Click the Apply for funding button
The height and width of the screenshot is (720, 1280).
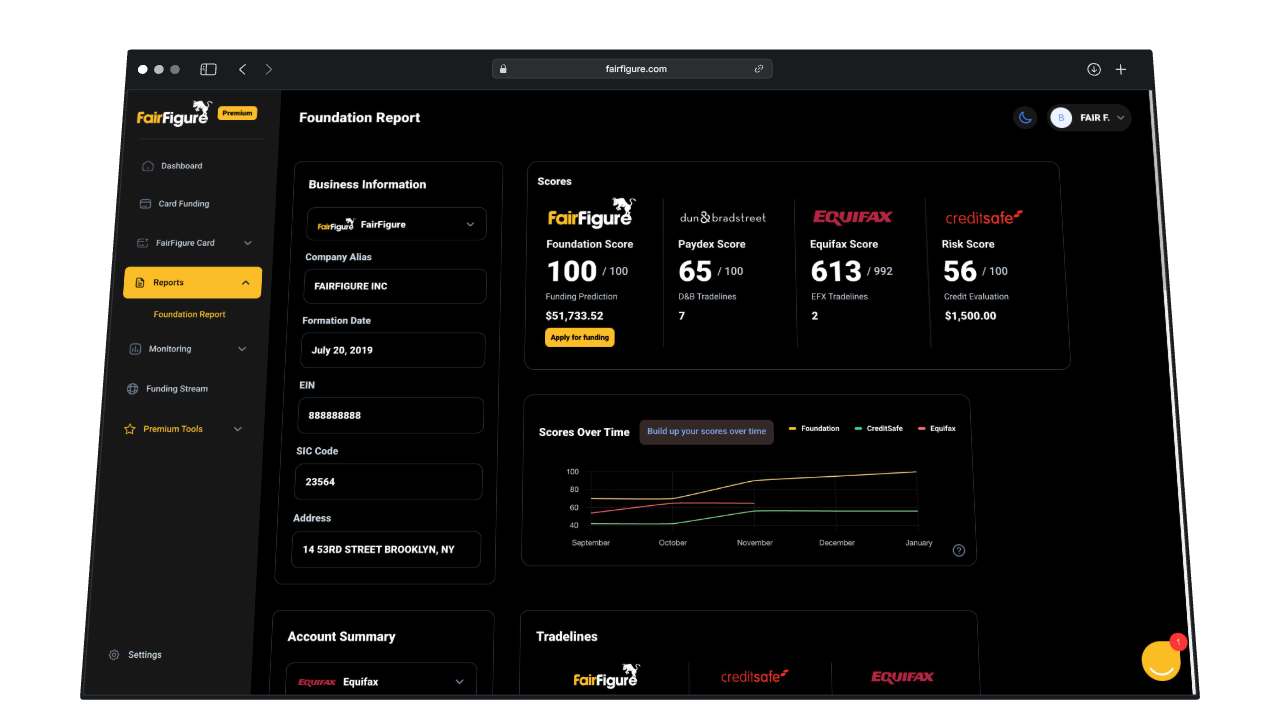pyautogui.click(x=580, y=338)
